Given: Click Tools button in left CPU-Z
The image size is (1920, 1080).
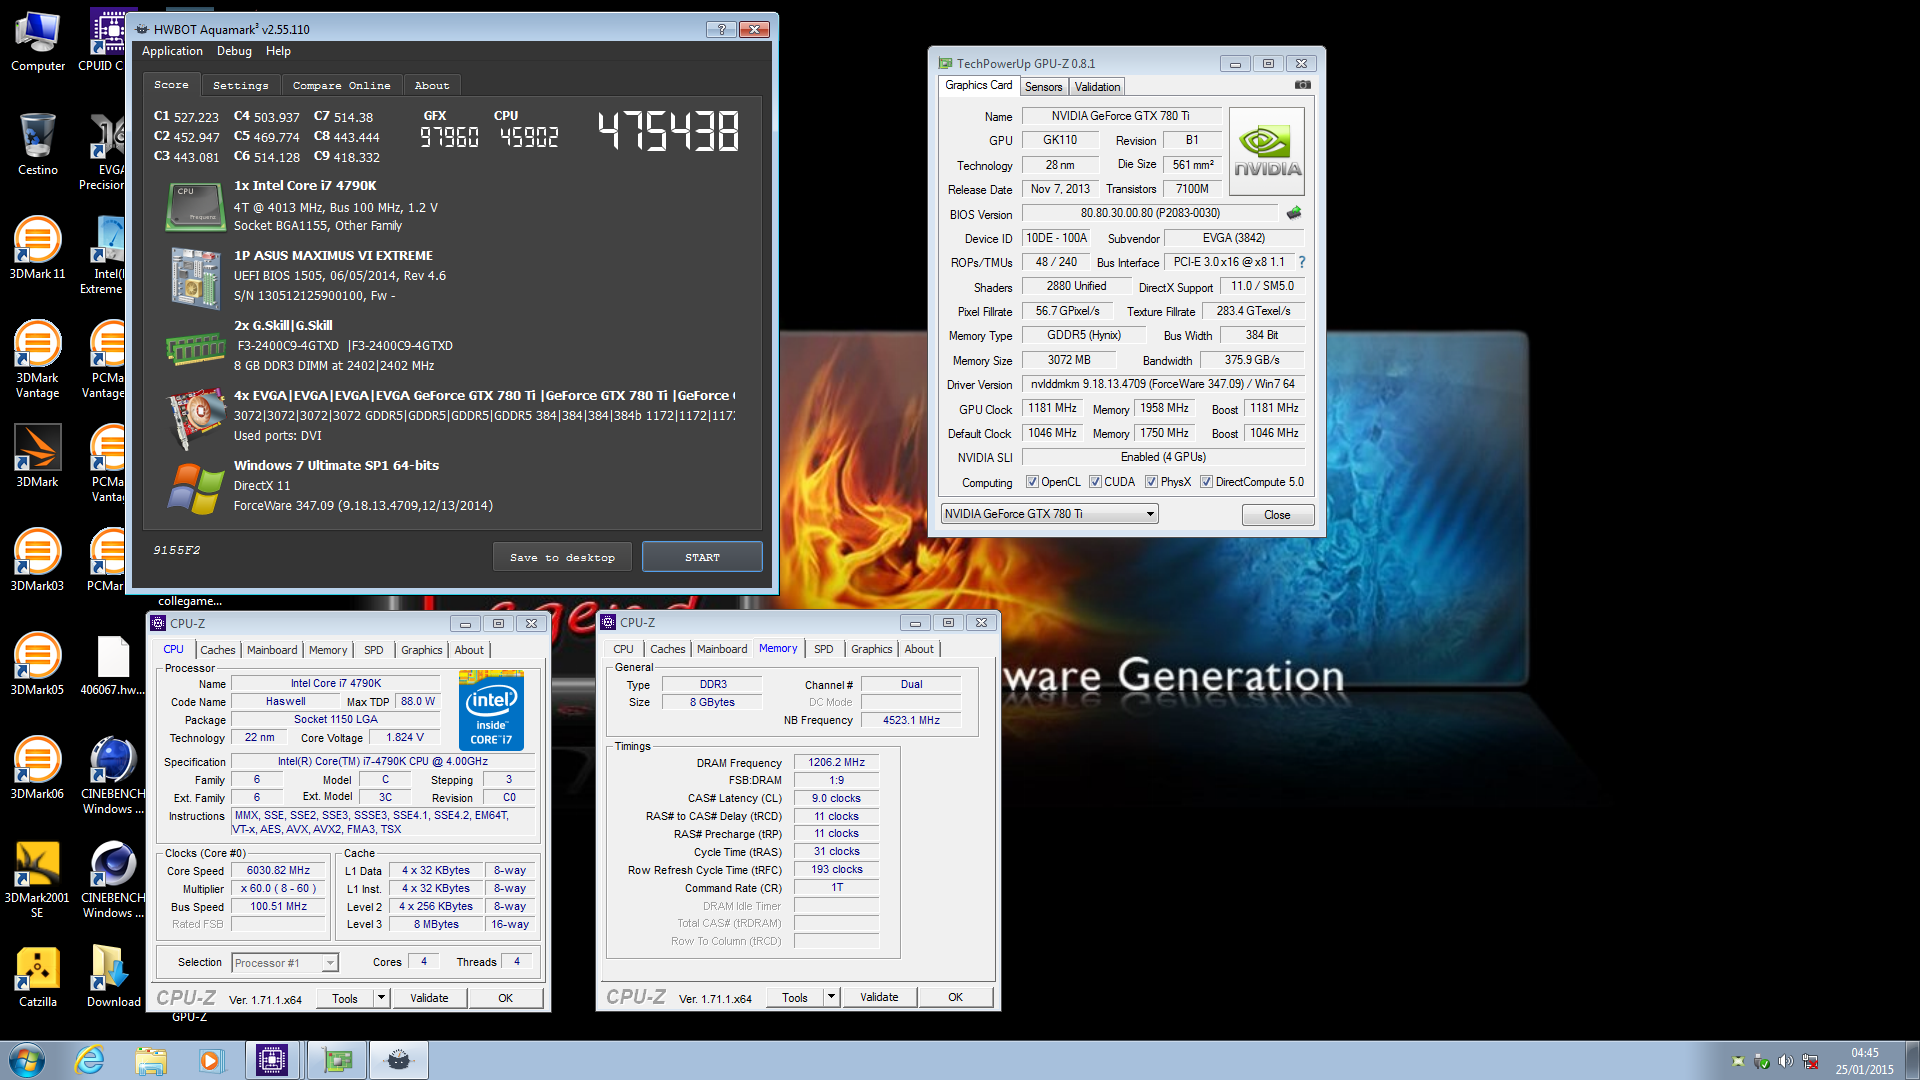Looking at the screenshot, I should click(345, 998).
